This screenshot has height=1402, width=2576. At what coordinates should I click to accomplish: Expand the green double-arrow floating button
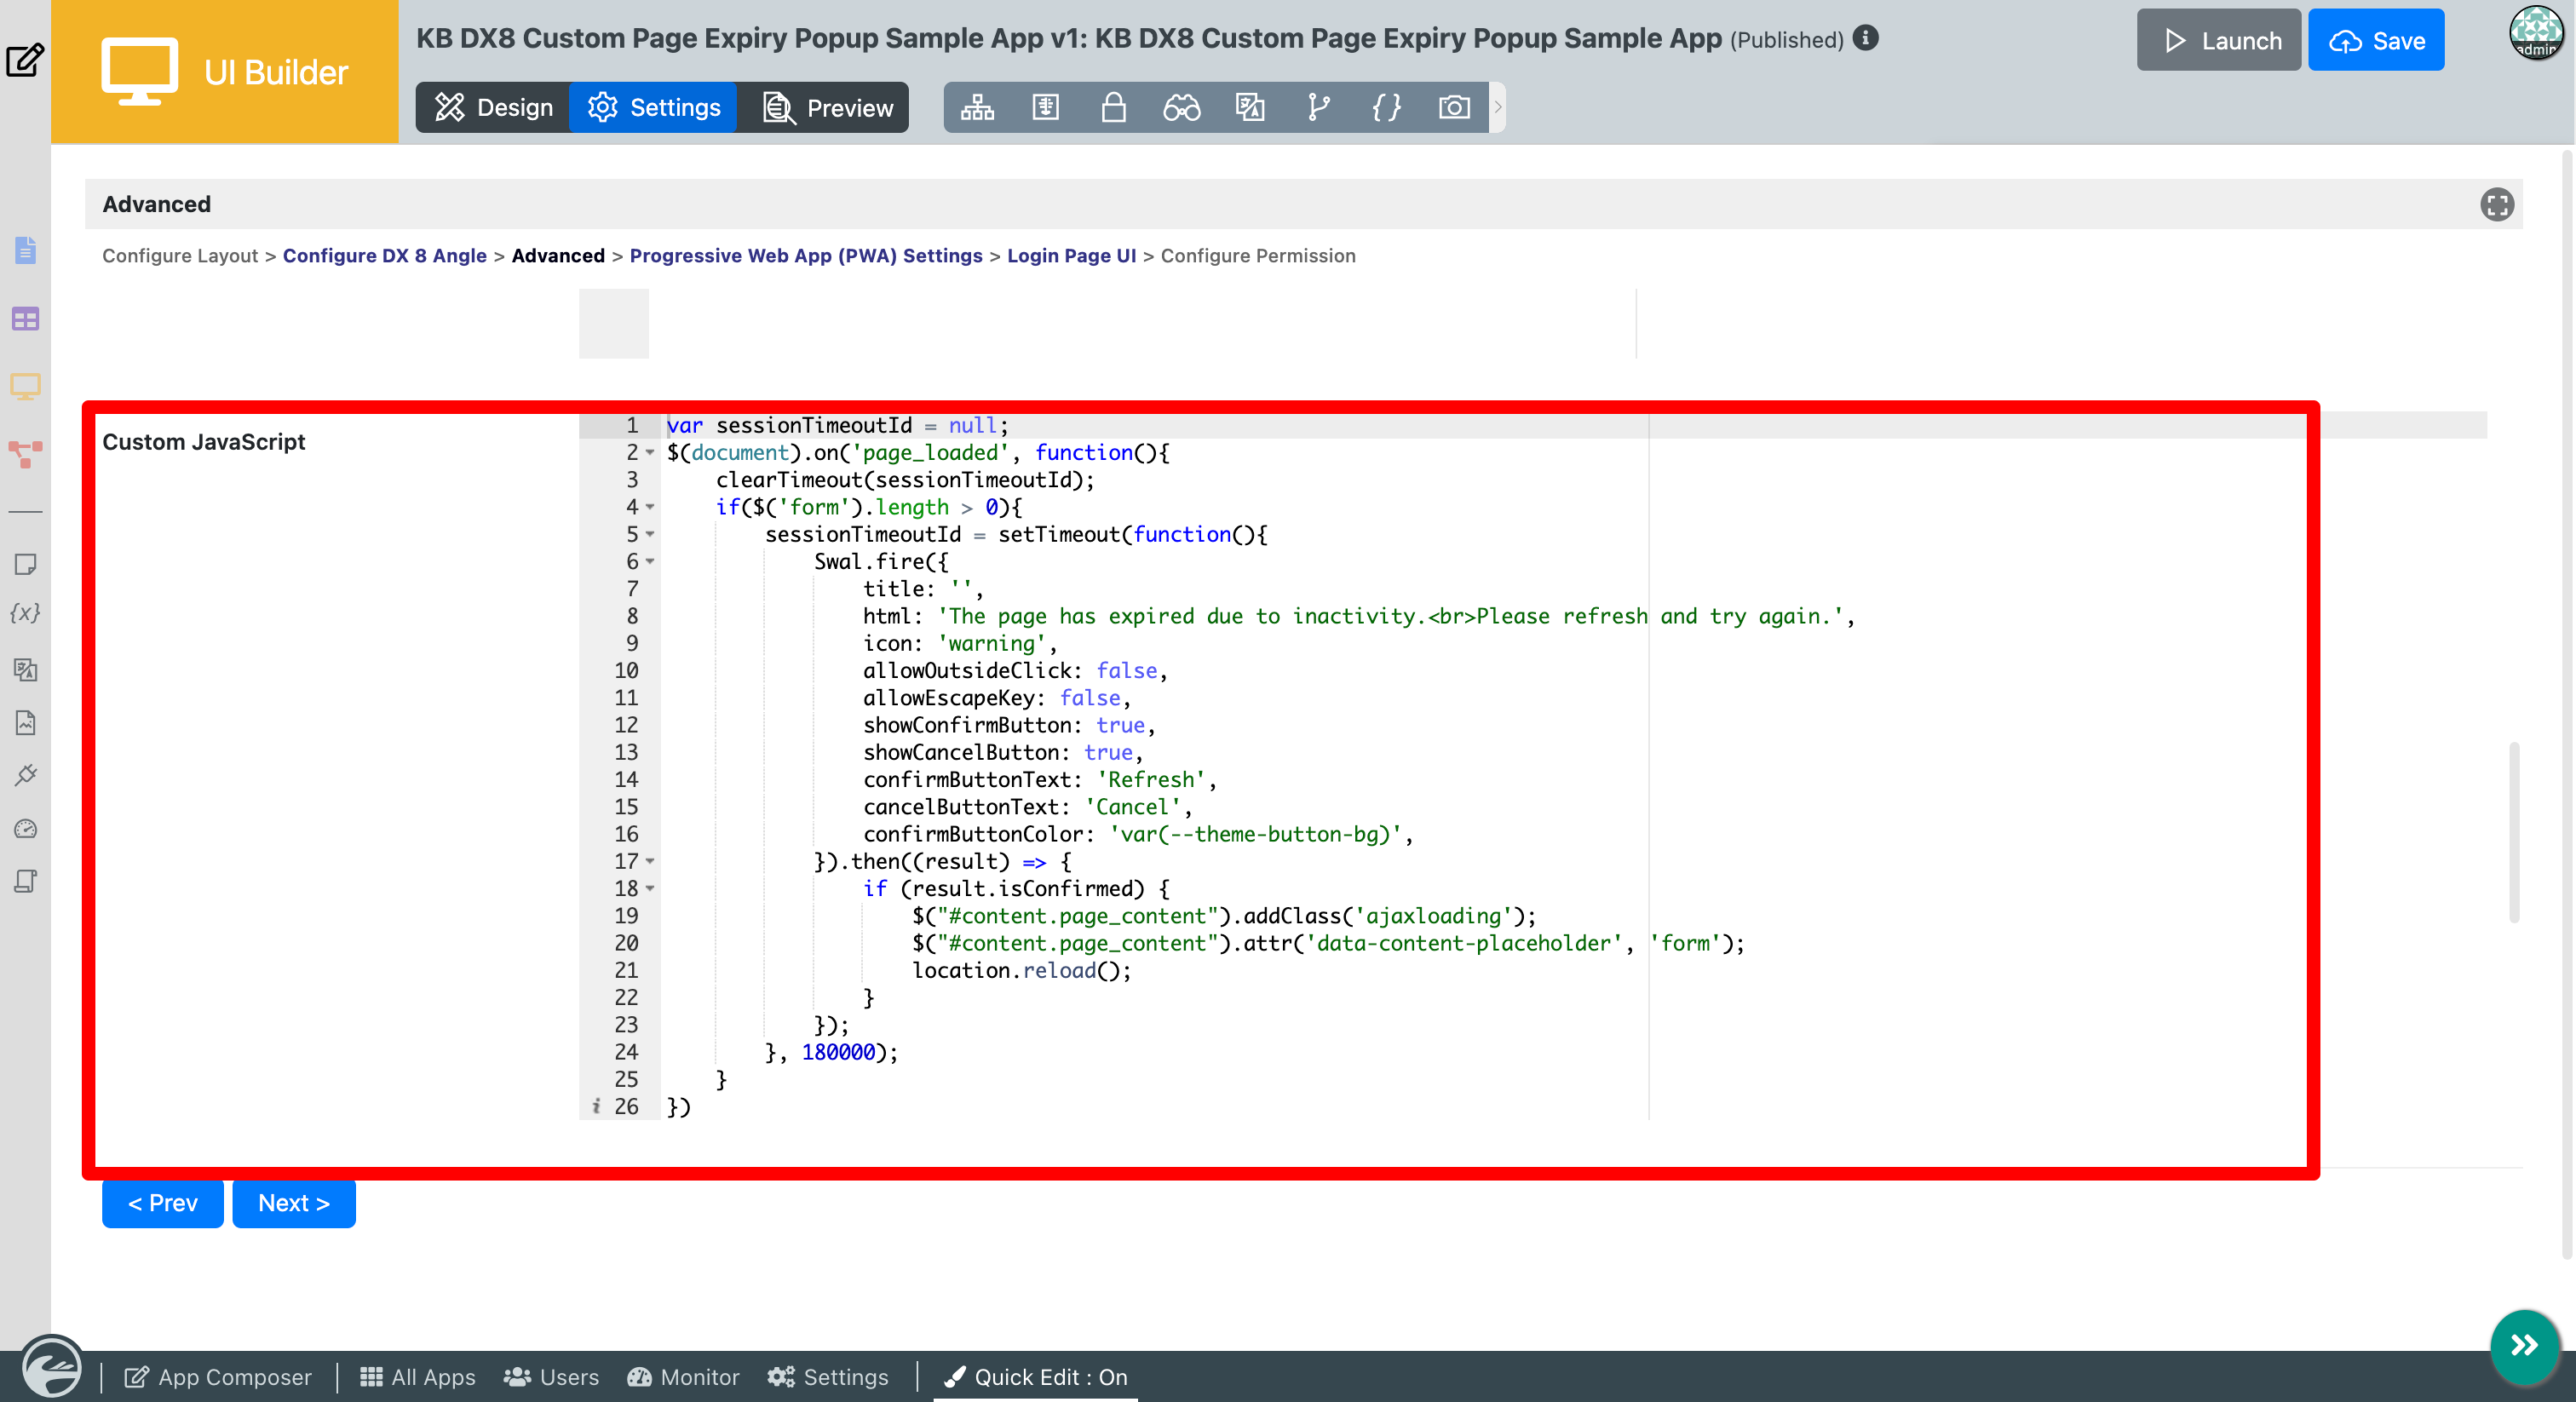pyautogui.click(x=2524, y=1345)
